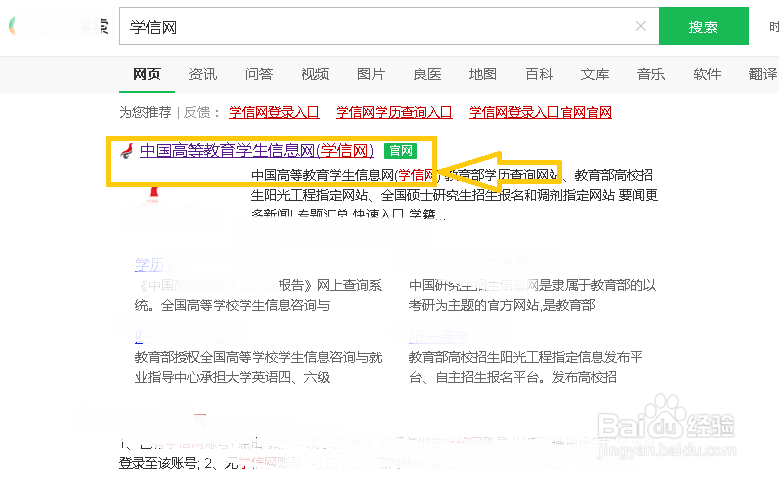Click the green 搜索 search button
The height and width of the screenshot is (477, 779).
(x=703, y=26)
